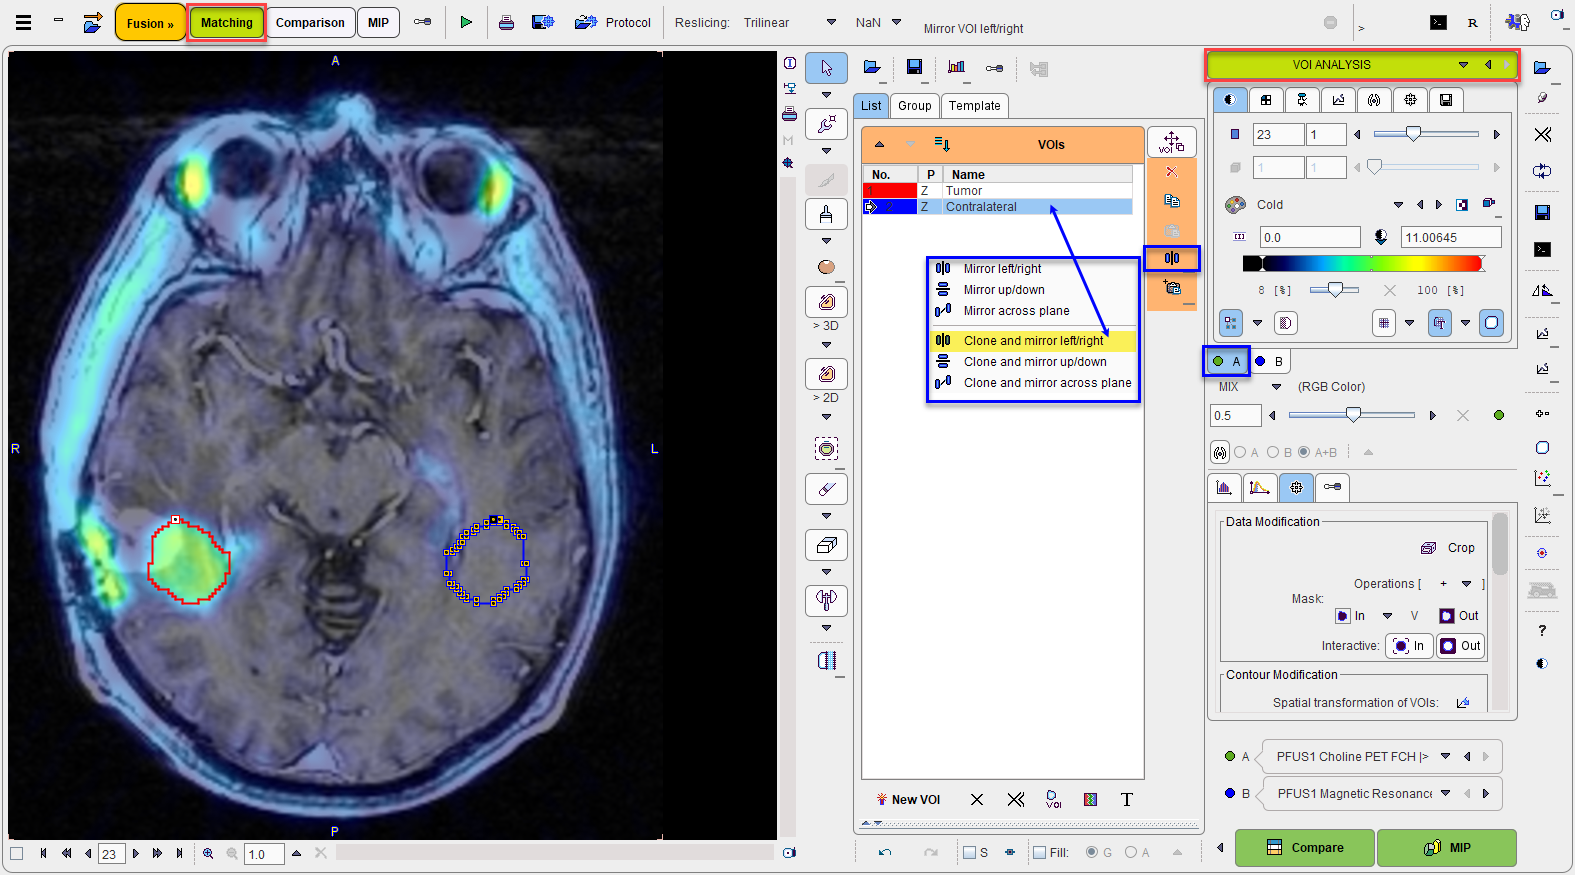Open the Cold color table dropdown
1575x875 pixels.
tap(1398, 205)
